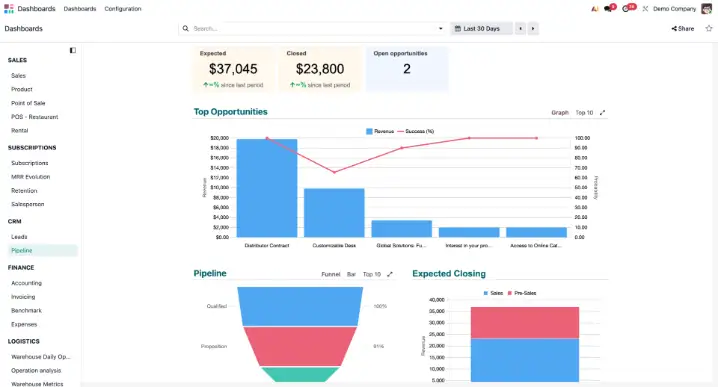Open the search options dropdown arrow

coord(441,28)
